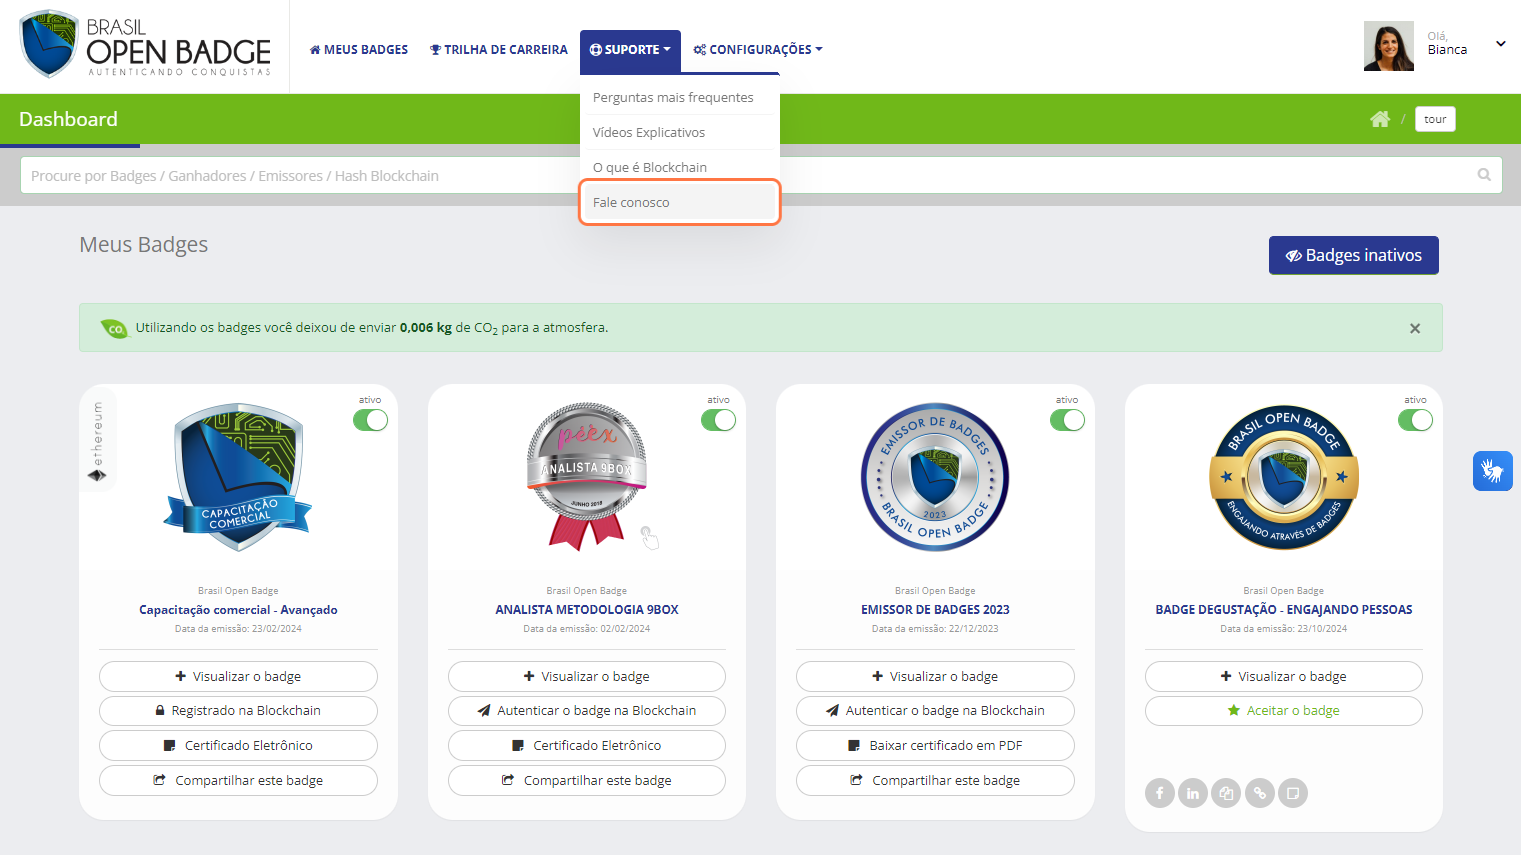Screen dimensions: 1521x855
Task: Open the Emissor de Badges 2023 badge image
Action: tap(935, 477)
